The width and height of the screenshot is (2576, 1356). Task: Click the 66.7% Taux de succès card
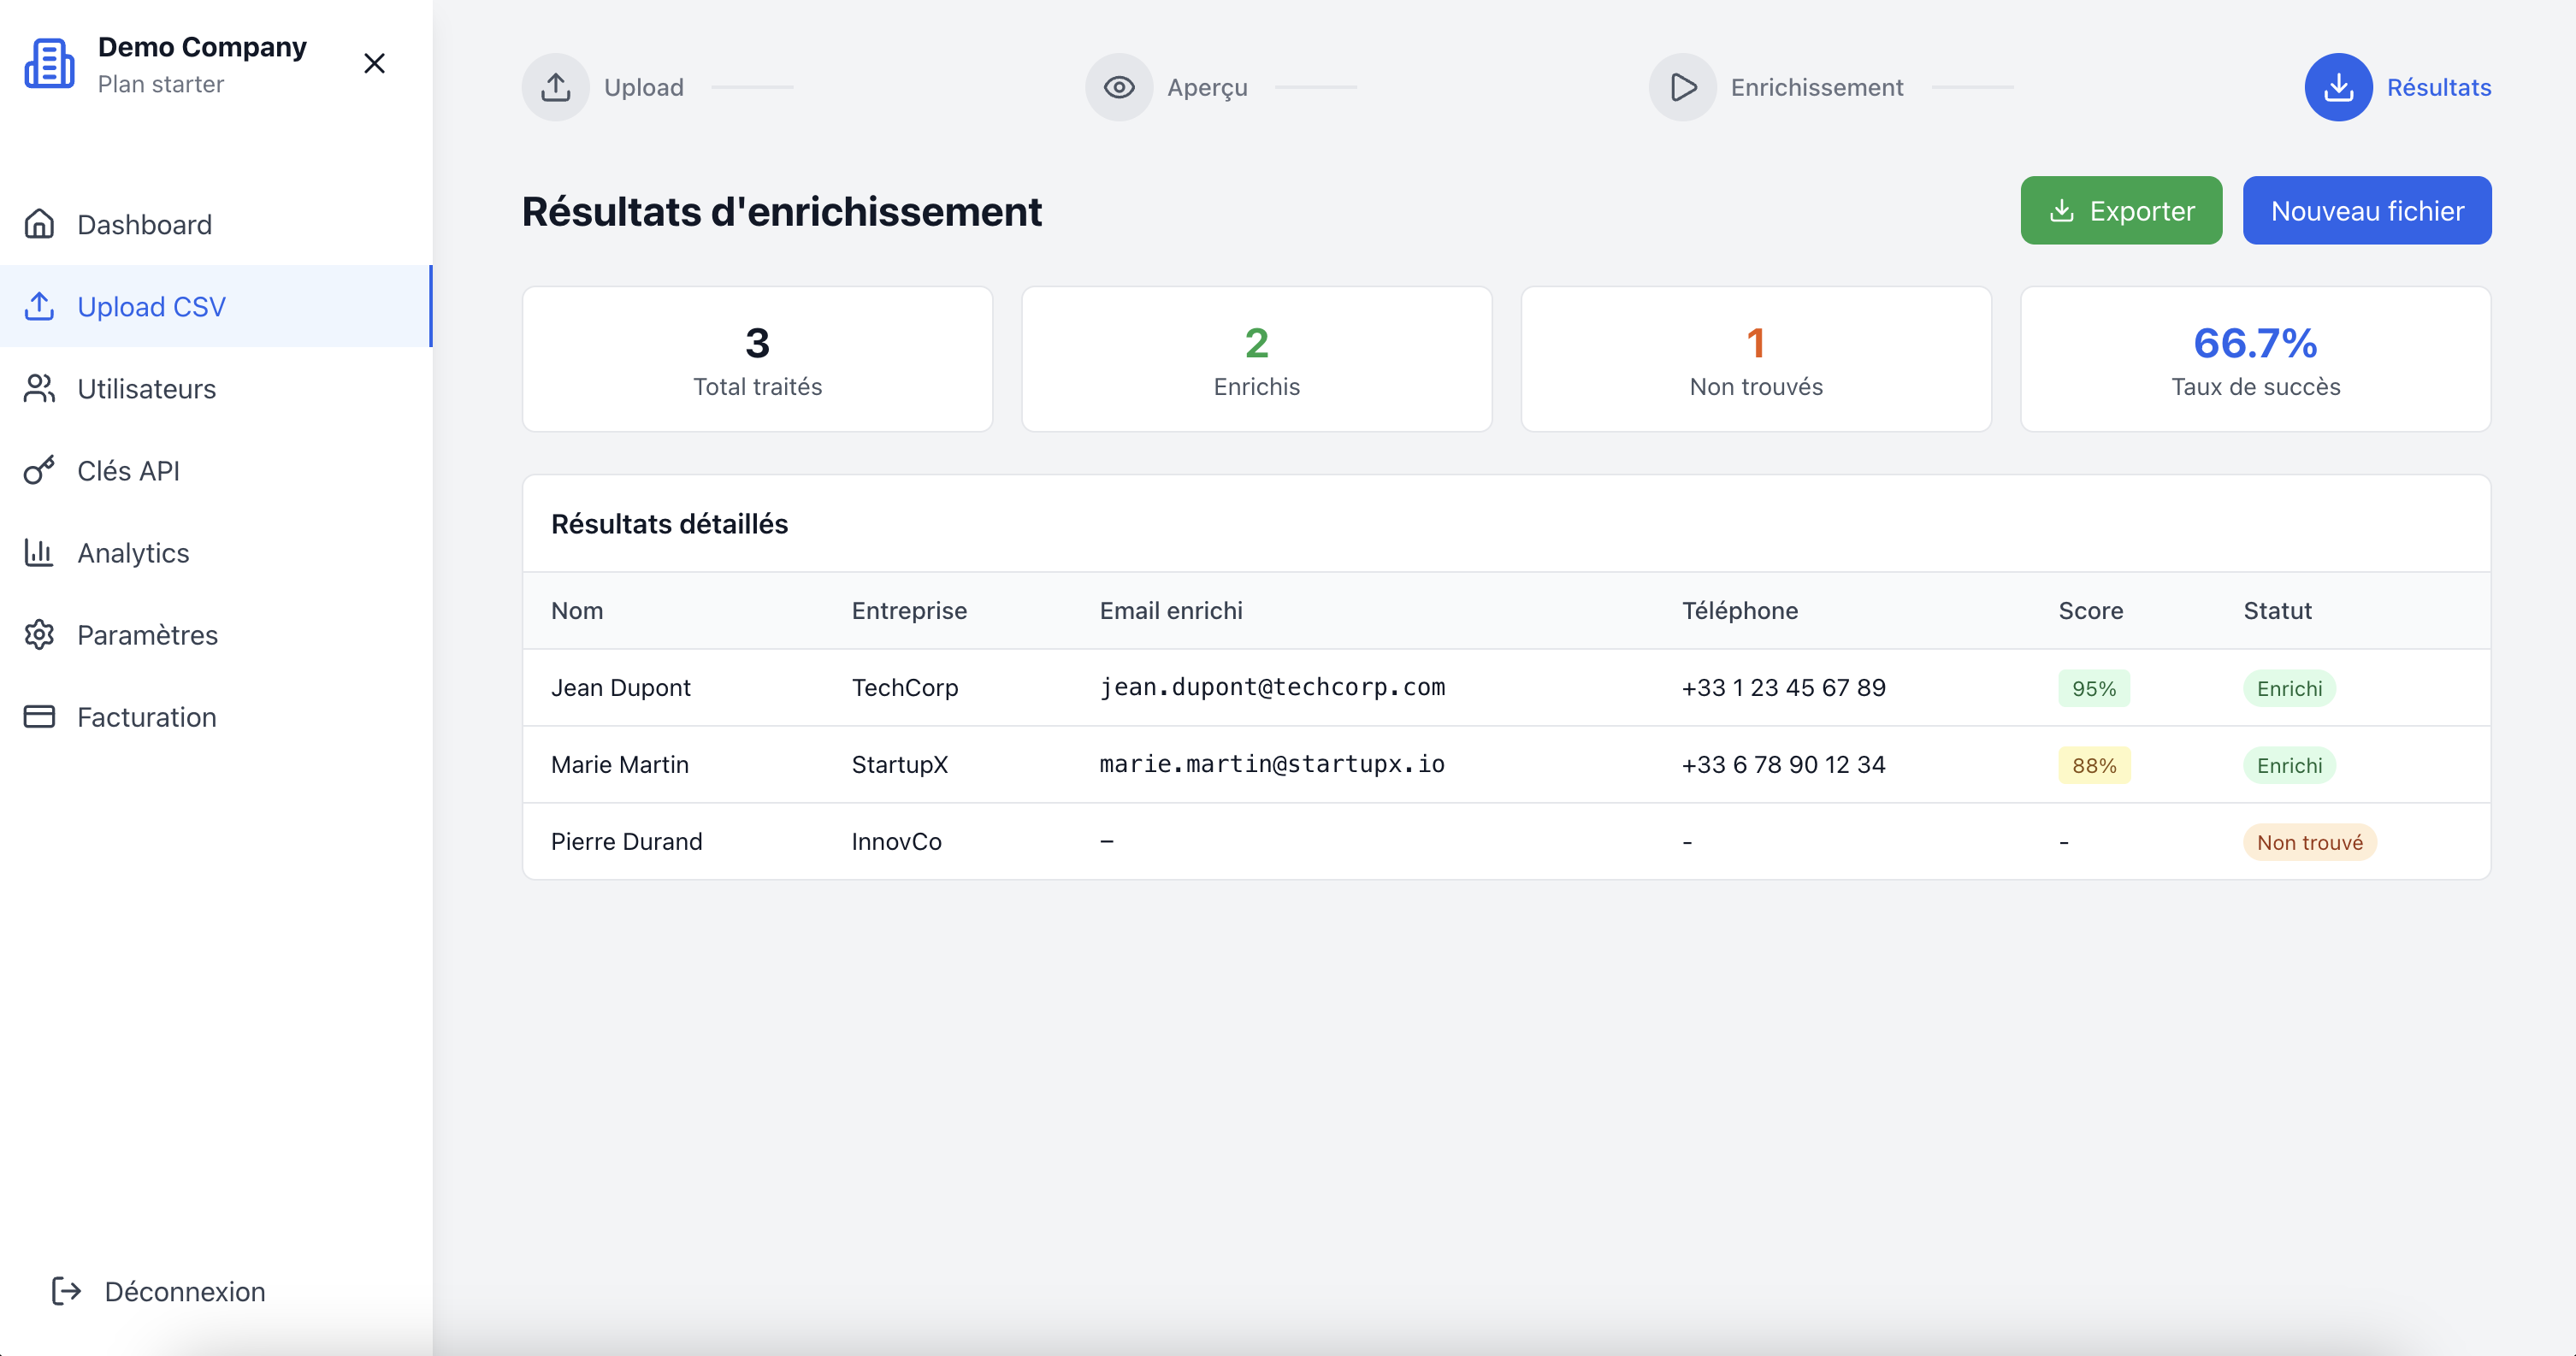[2255, 359]
